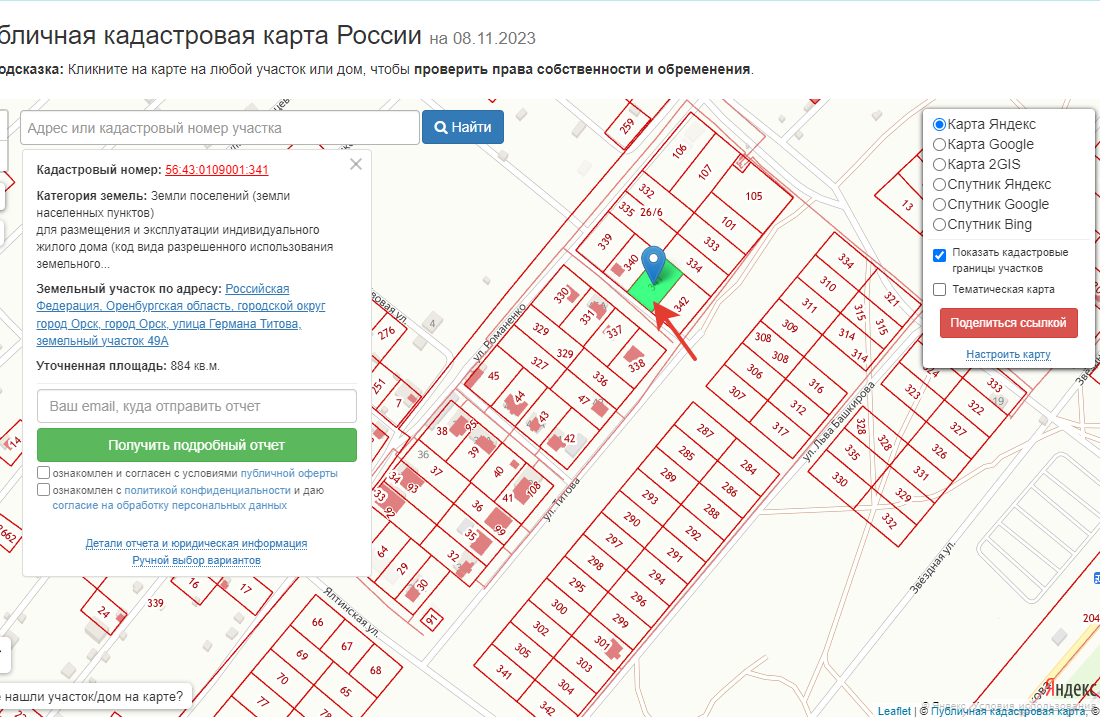Click parcel 17 on the map
This screenshot has width=1100, height=717.
click(x=245, y=588)
